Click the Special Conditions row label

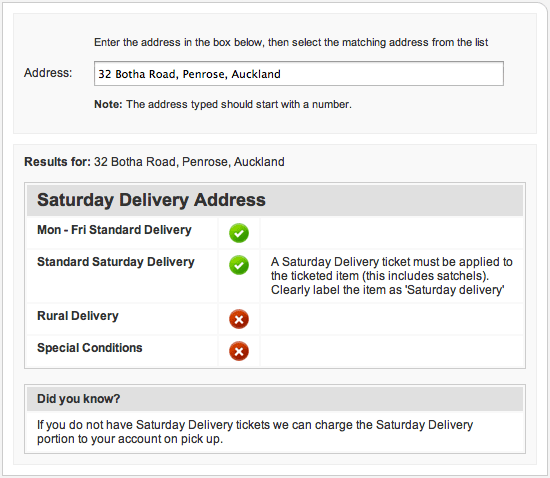tap(90, 348)
